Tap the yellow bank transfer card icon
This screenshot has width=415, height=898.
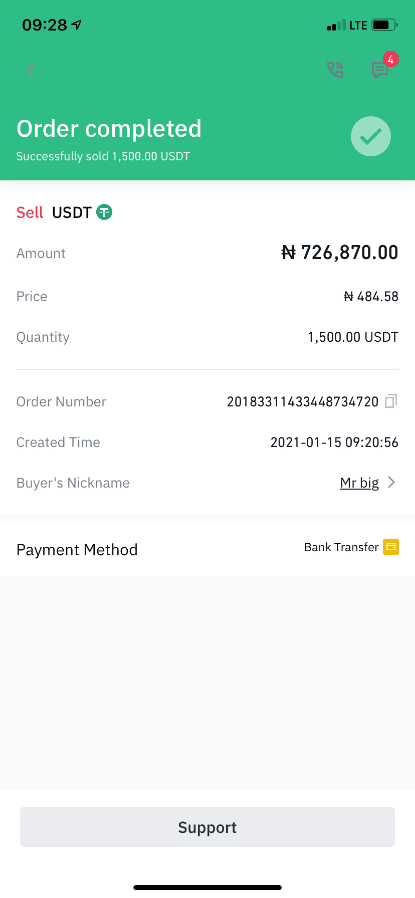391,547
